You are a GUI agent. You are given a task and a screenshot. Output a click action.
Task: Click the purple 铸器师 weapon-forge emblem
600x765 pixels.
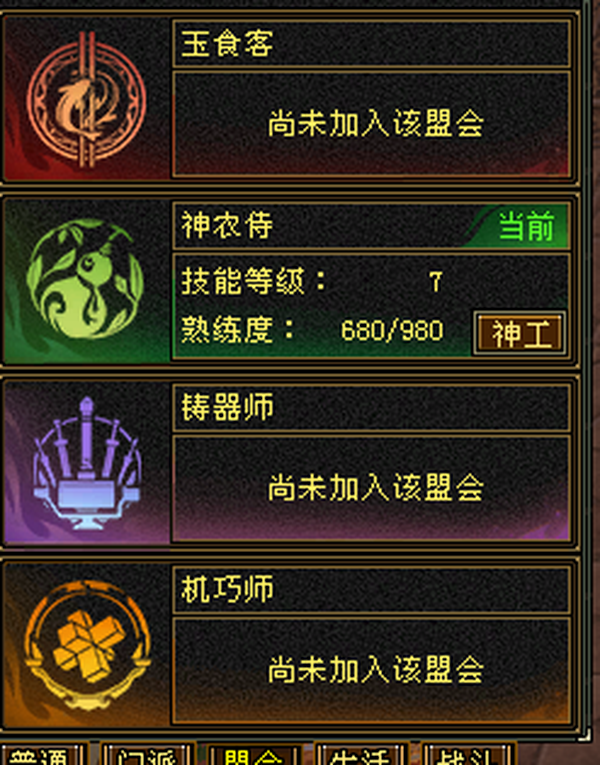(x=87, y=464)
